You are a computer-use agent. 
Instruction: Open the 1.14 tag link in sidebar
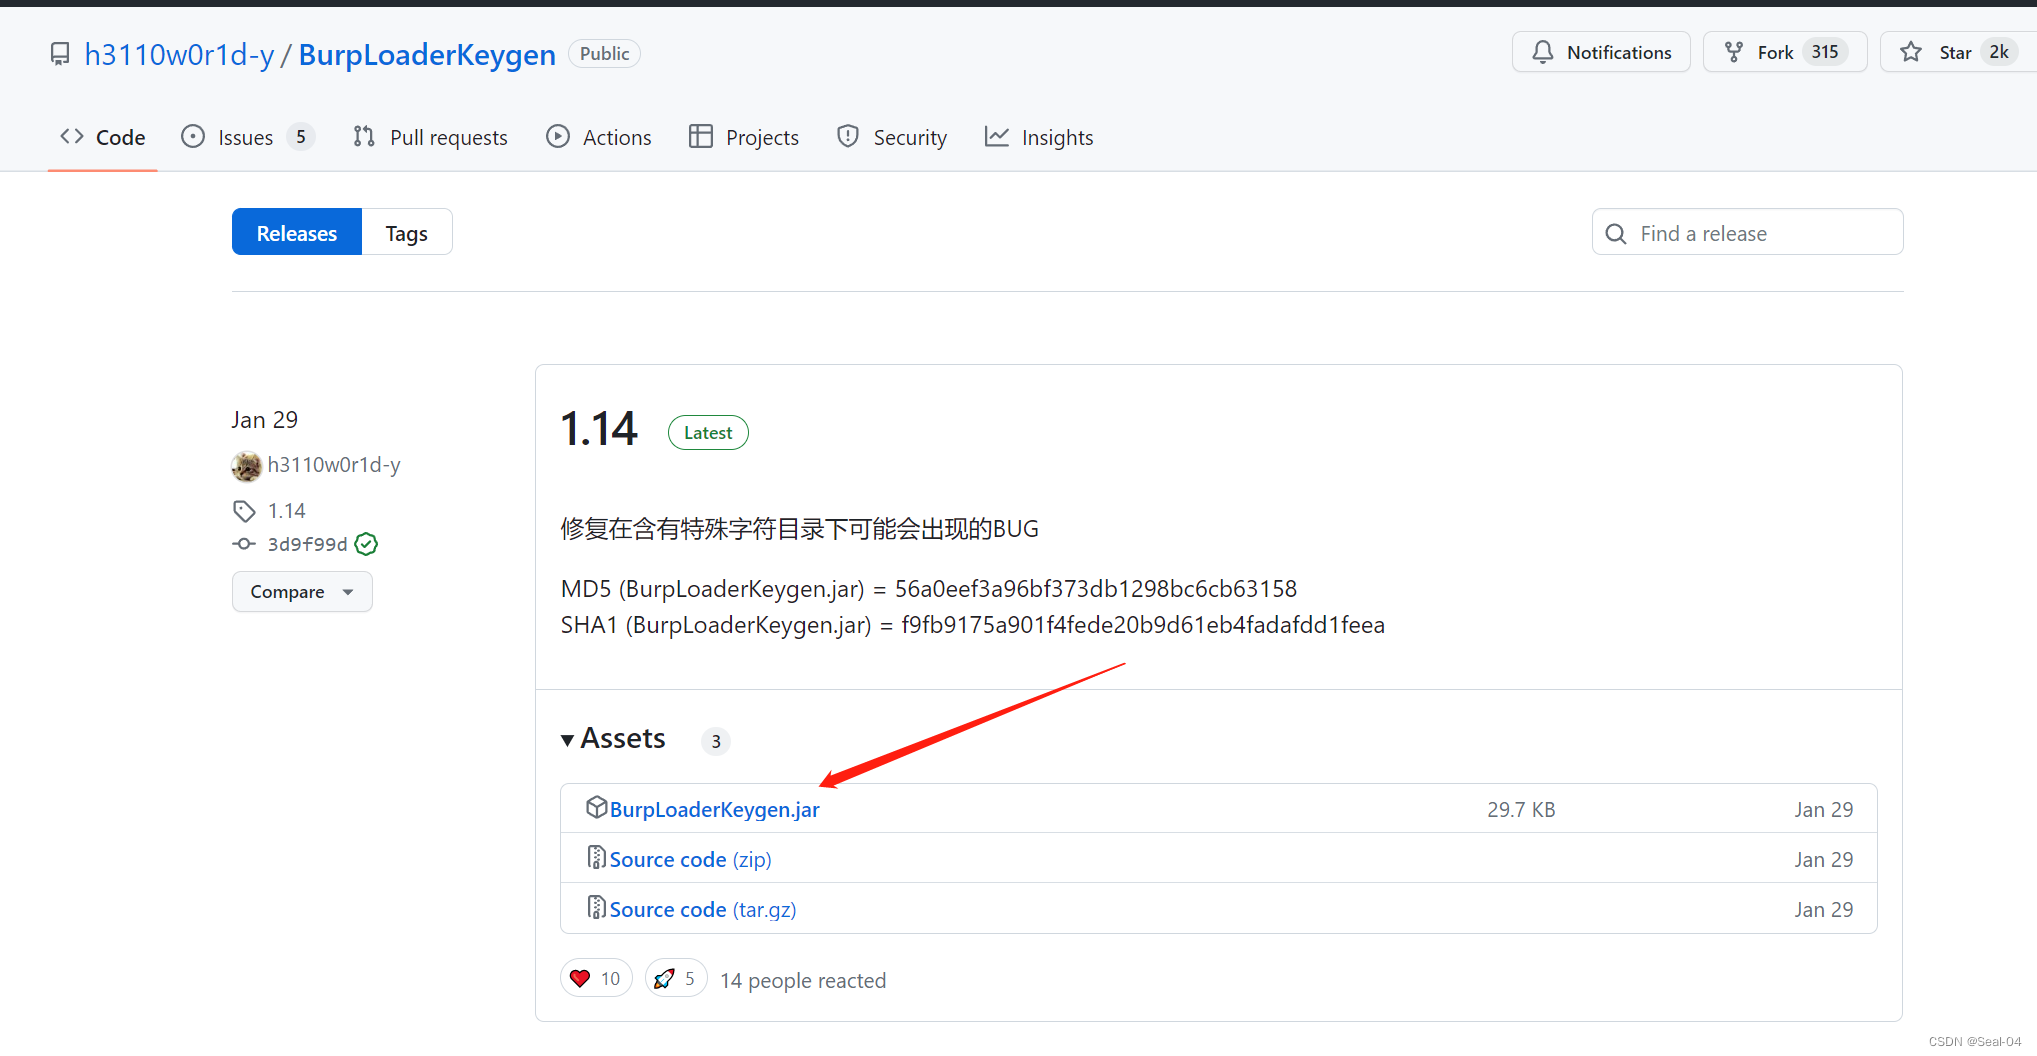pyautogui.click(x=287, y=511)
